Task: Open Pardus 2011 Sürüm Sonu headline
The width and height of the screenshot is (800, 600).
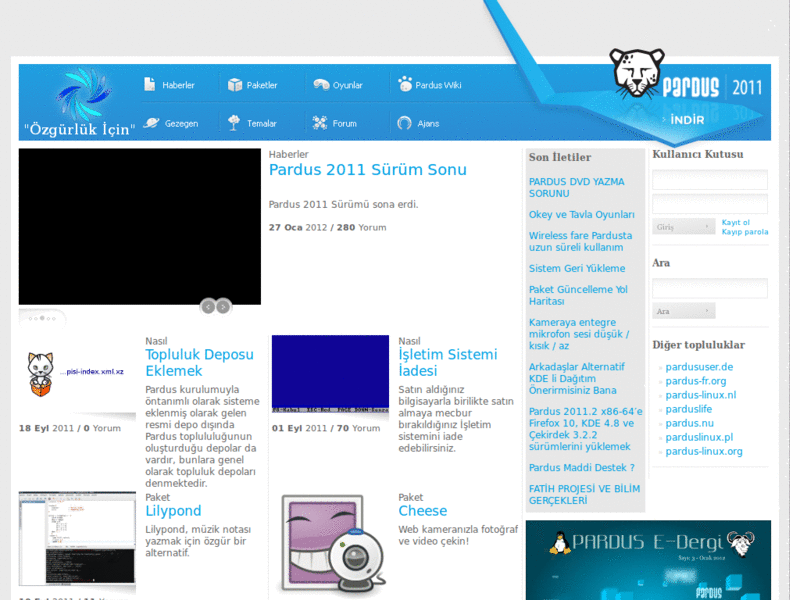Action: 367,170
